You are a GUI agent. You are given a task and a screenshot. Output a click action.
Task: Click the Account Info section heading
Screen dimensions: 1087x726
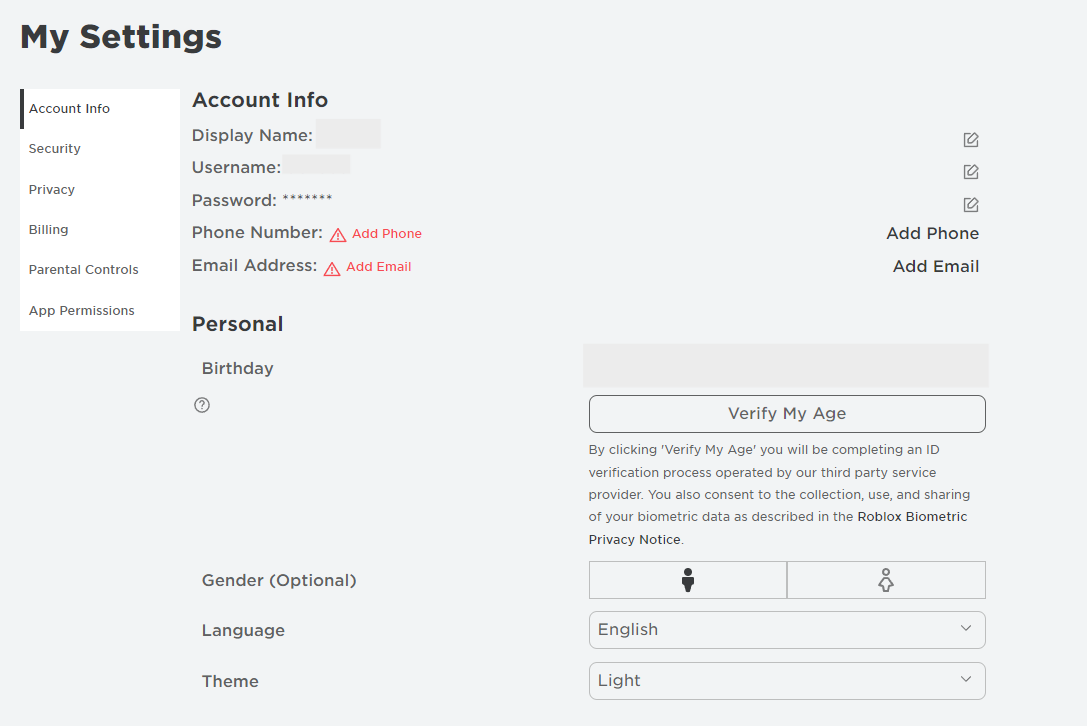pos(260,100)
